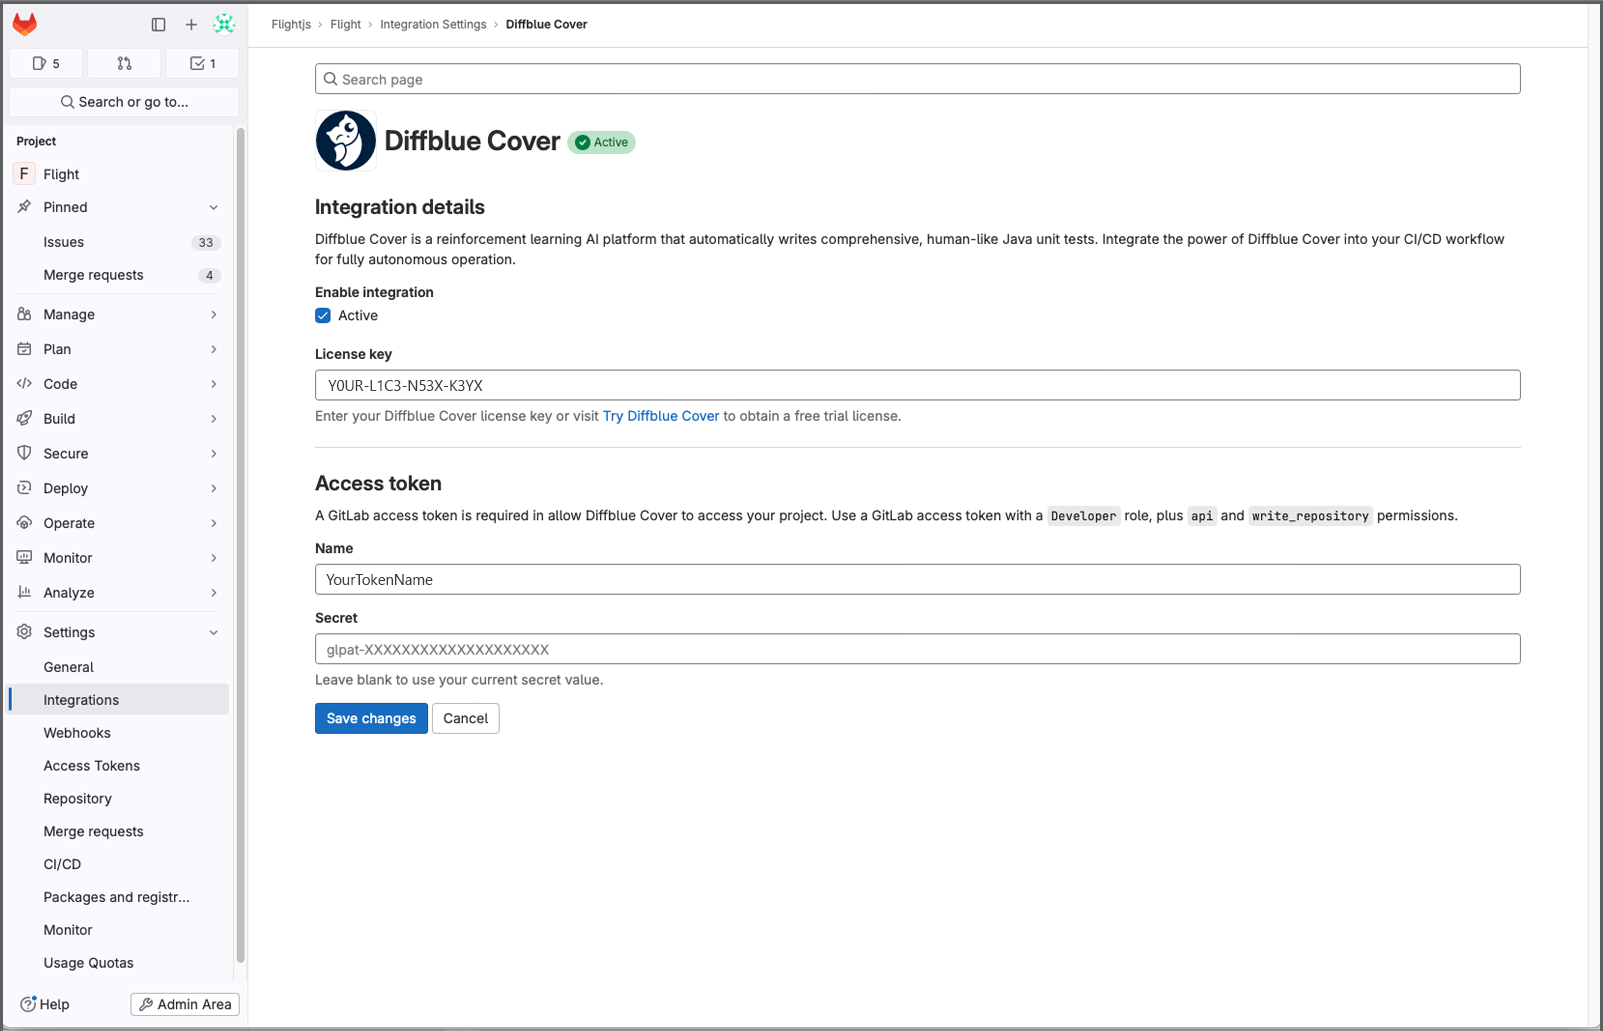Focus the License key input field
The height and width of the screenshot is (1031, 1603).
[x=918, y=385]
